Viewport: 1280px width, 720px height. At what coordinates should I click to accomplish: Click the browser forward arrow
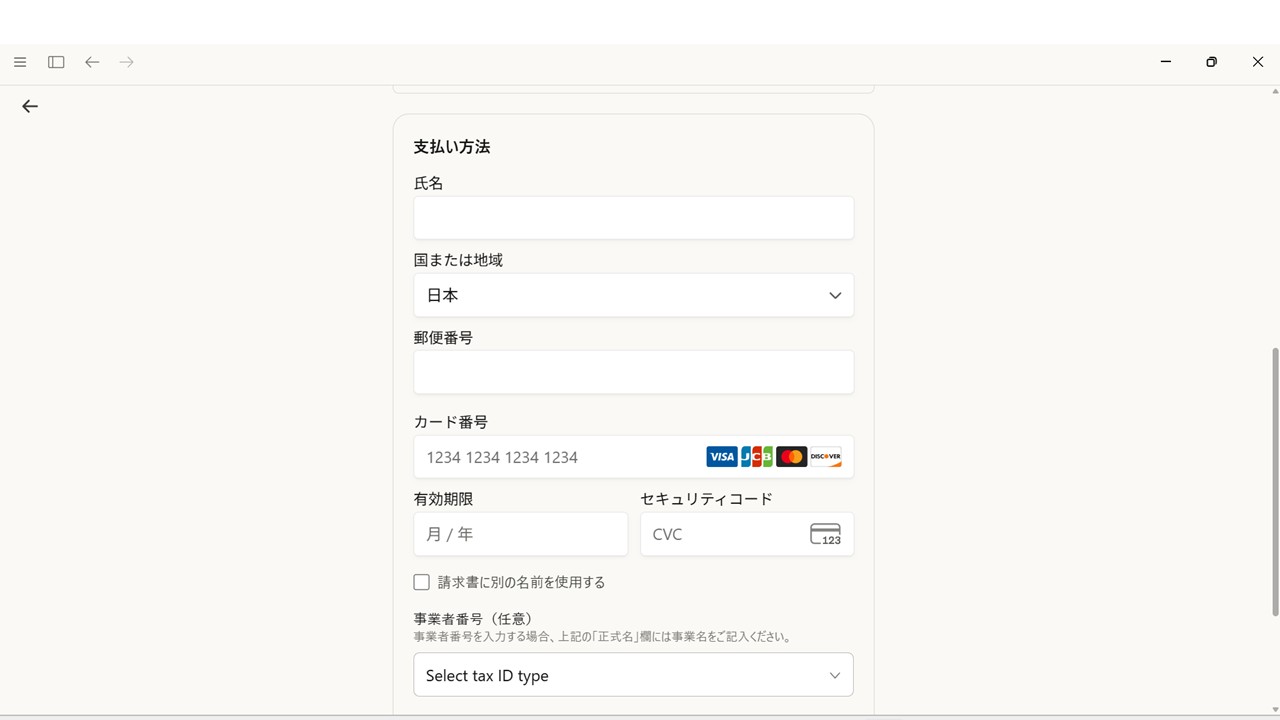click(126, 62)
